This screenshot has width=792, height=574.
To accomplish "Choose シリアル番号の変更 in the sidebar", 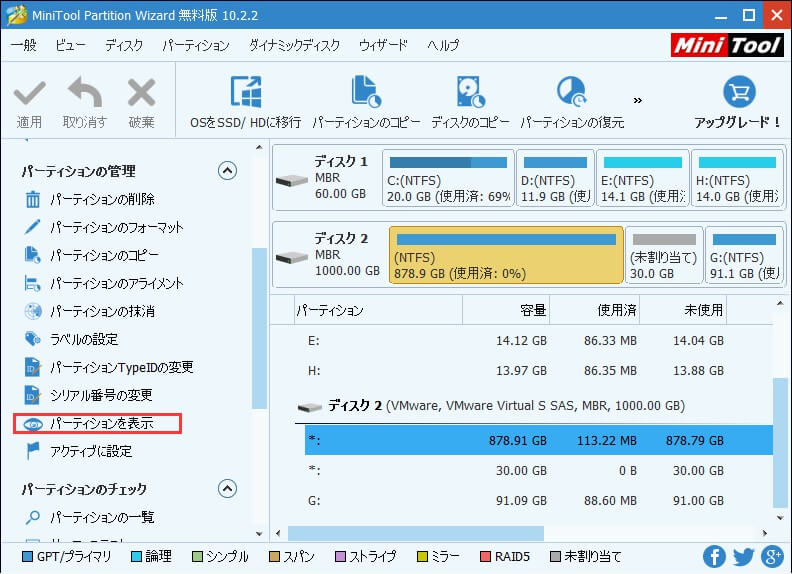I will click(x=88, y=395).
